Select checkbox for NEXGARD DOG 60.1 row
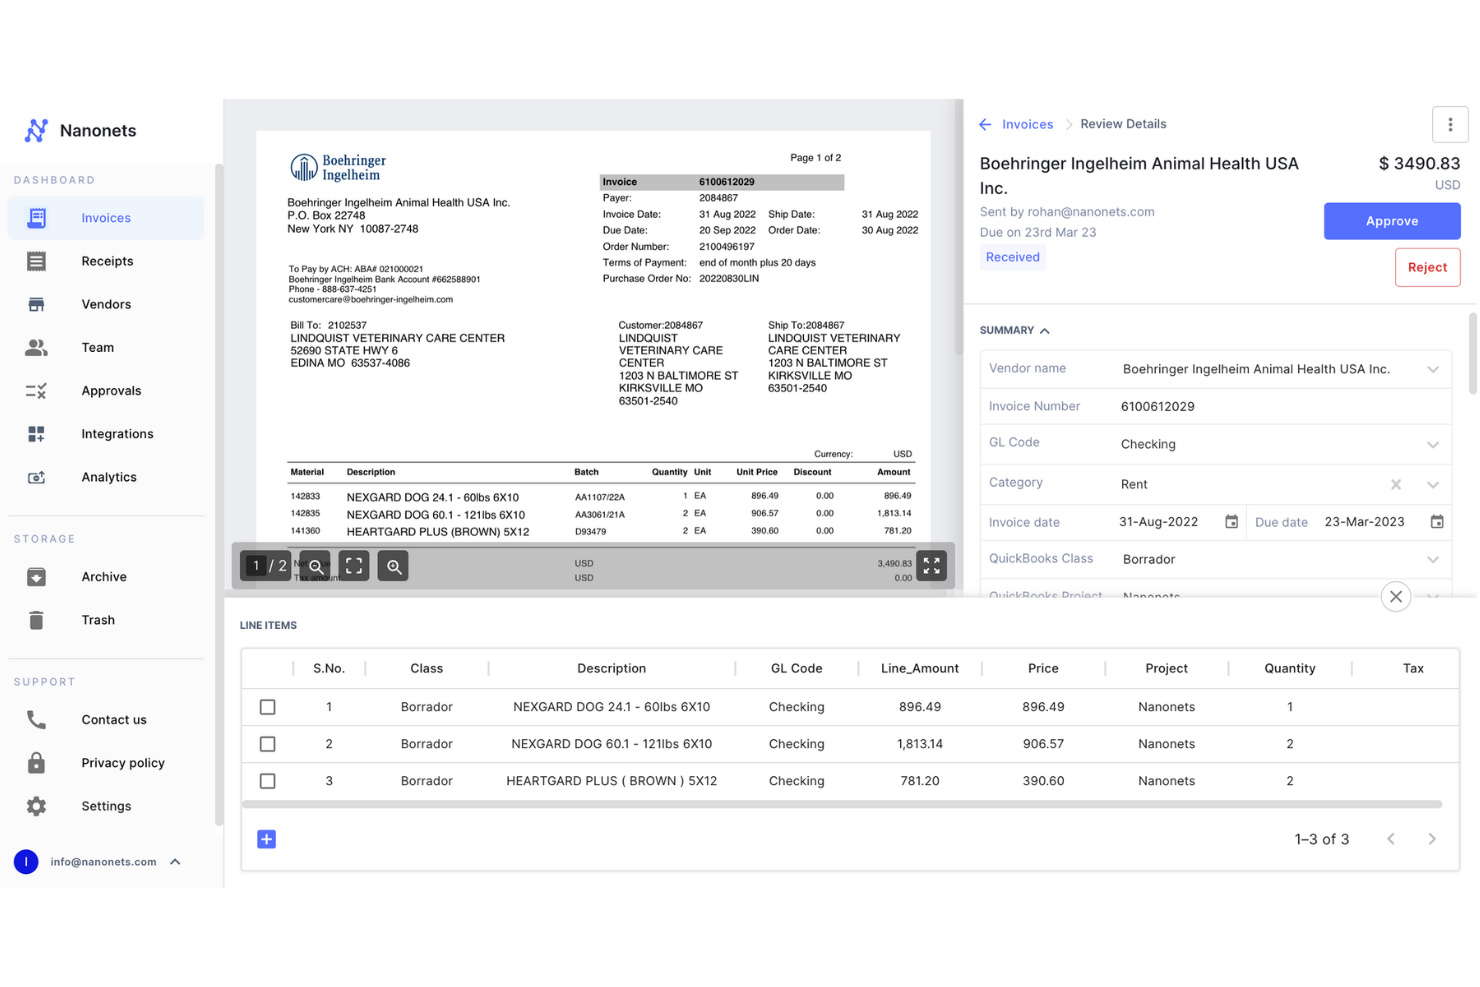Viewport: 1480px width, 987px height. 267,744
